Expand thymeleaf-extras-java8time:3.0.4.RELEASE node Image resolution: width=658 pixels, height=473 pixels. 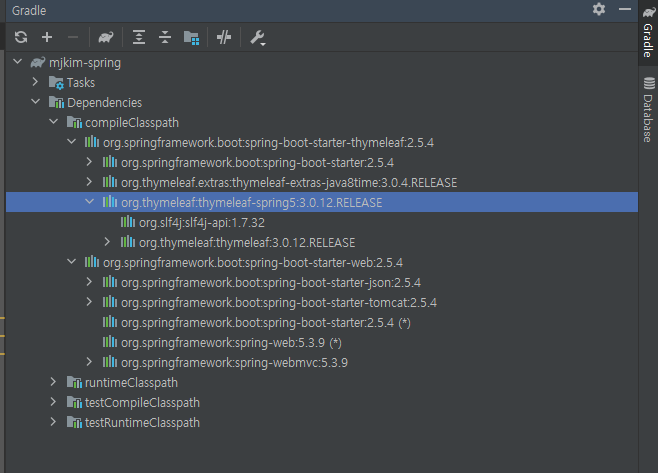tap(89, 182)
